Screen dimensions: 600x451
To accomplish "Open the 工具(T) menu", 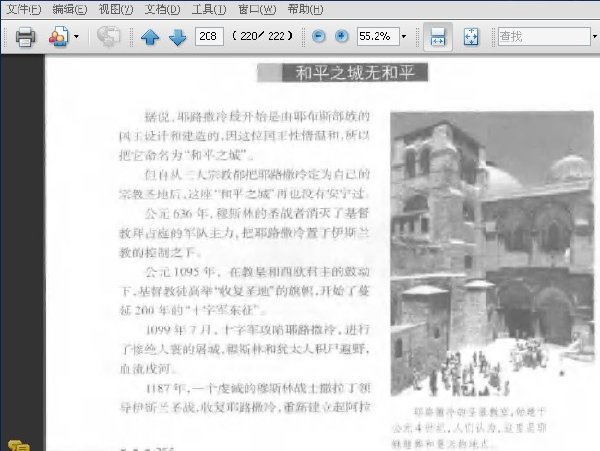I will pyautogui.click(x=209, y=9).
